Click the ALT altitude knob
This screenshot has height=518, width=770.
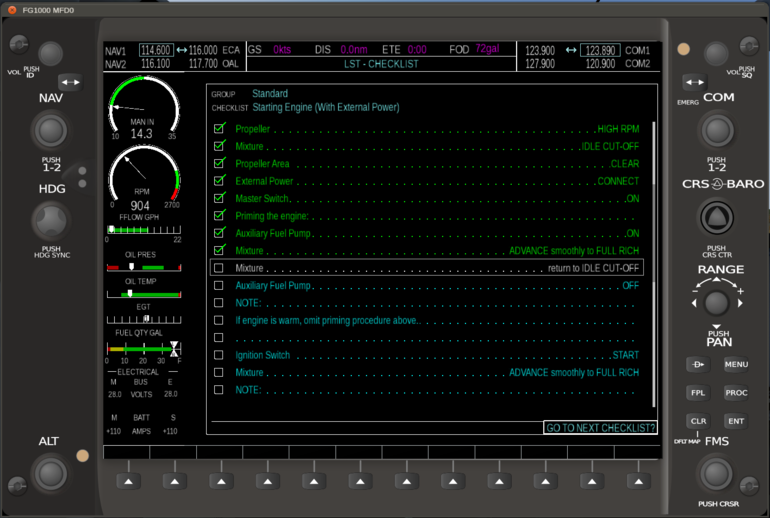coord(49,472)
